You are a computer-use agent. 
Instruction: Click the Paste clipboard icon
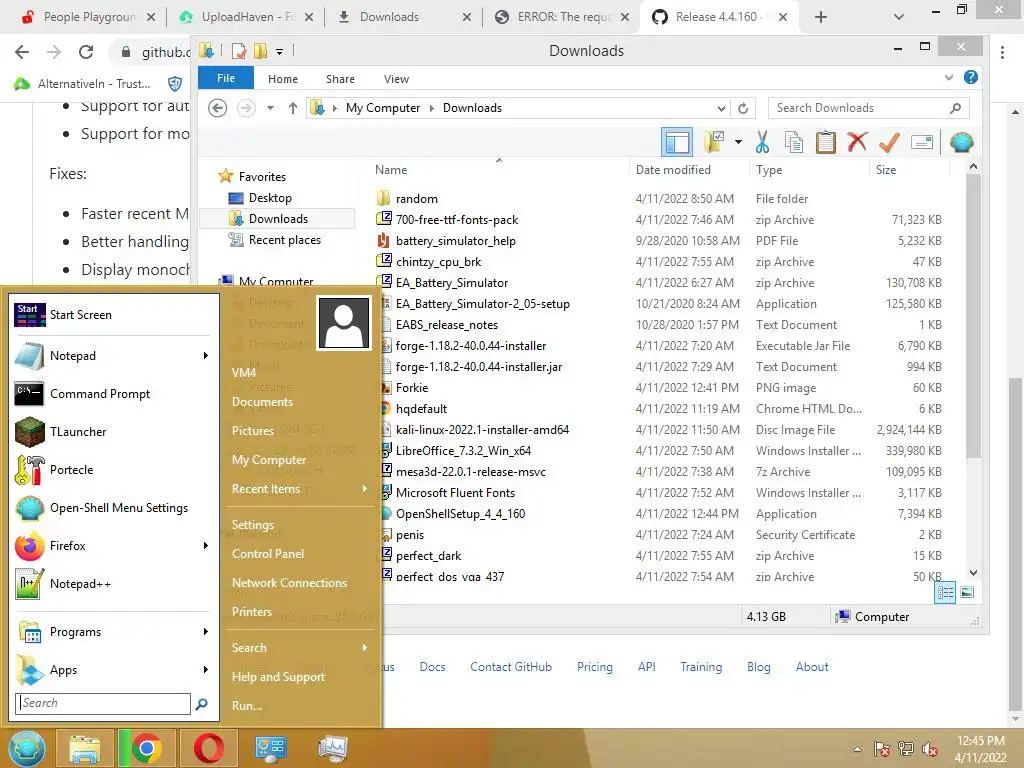pos(825,142)
